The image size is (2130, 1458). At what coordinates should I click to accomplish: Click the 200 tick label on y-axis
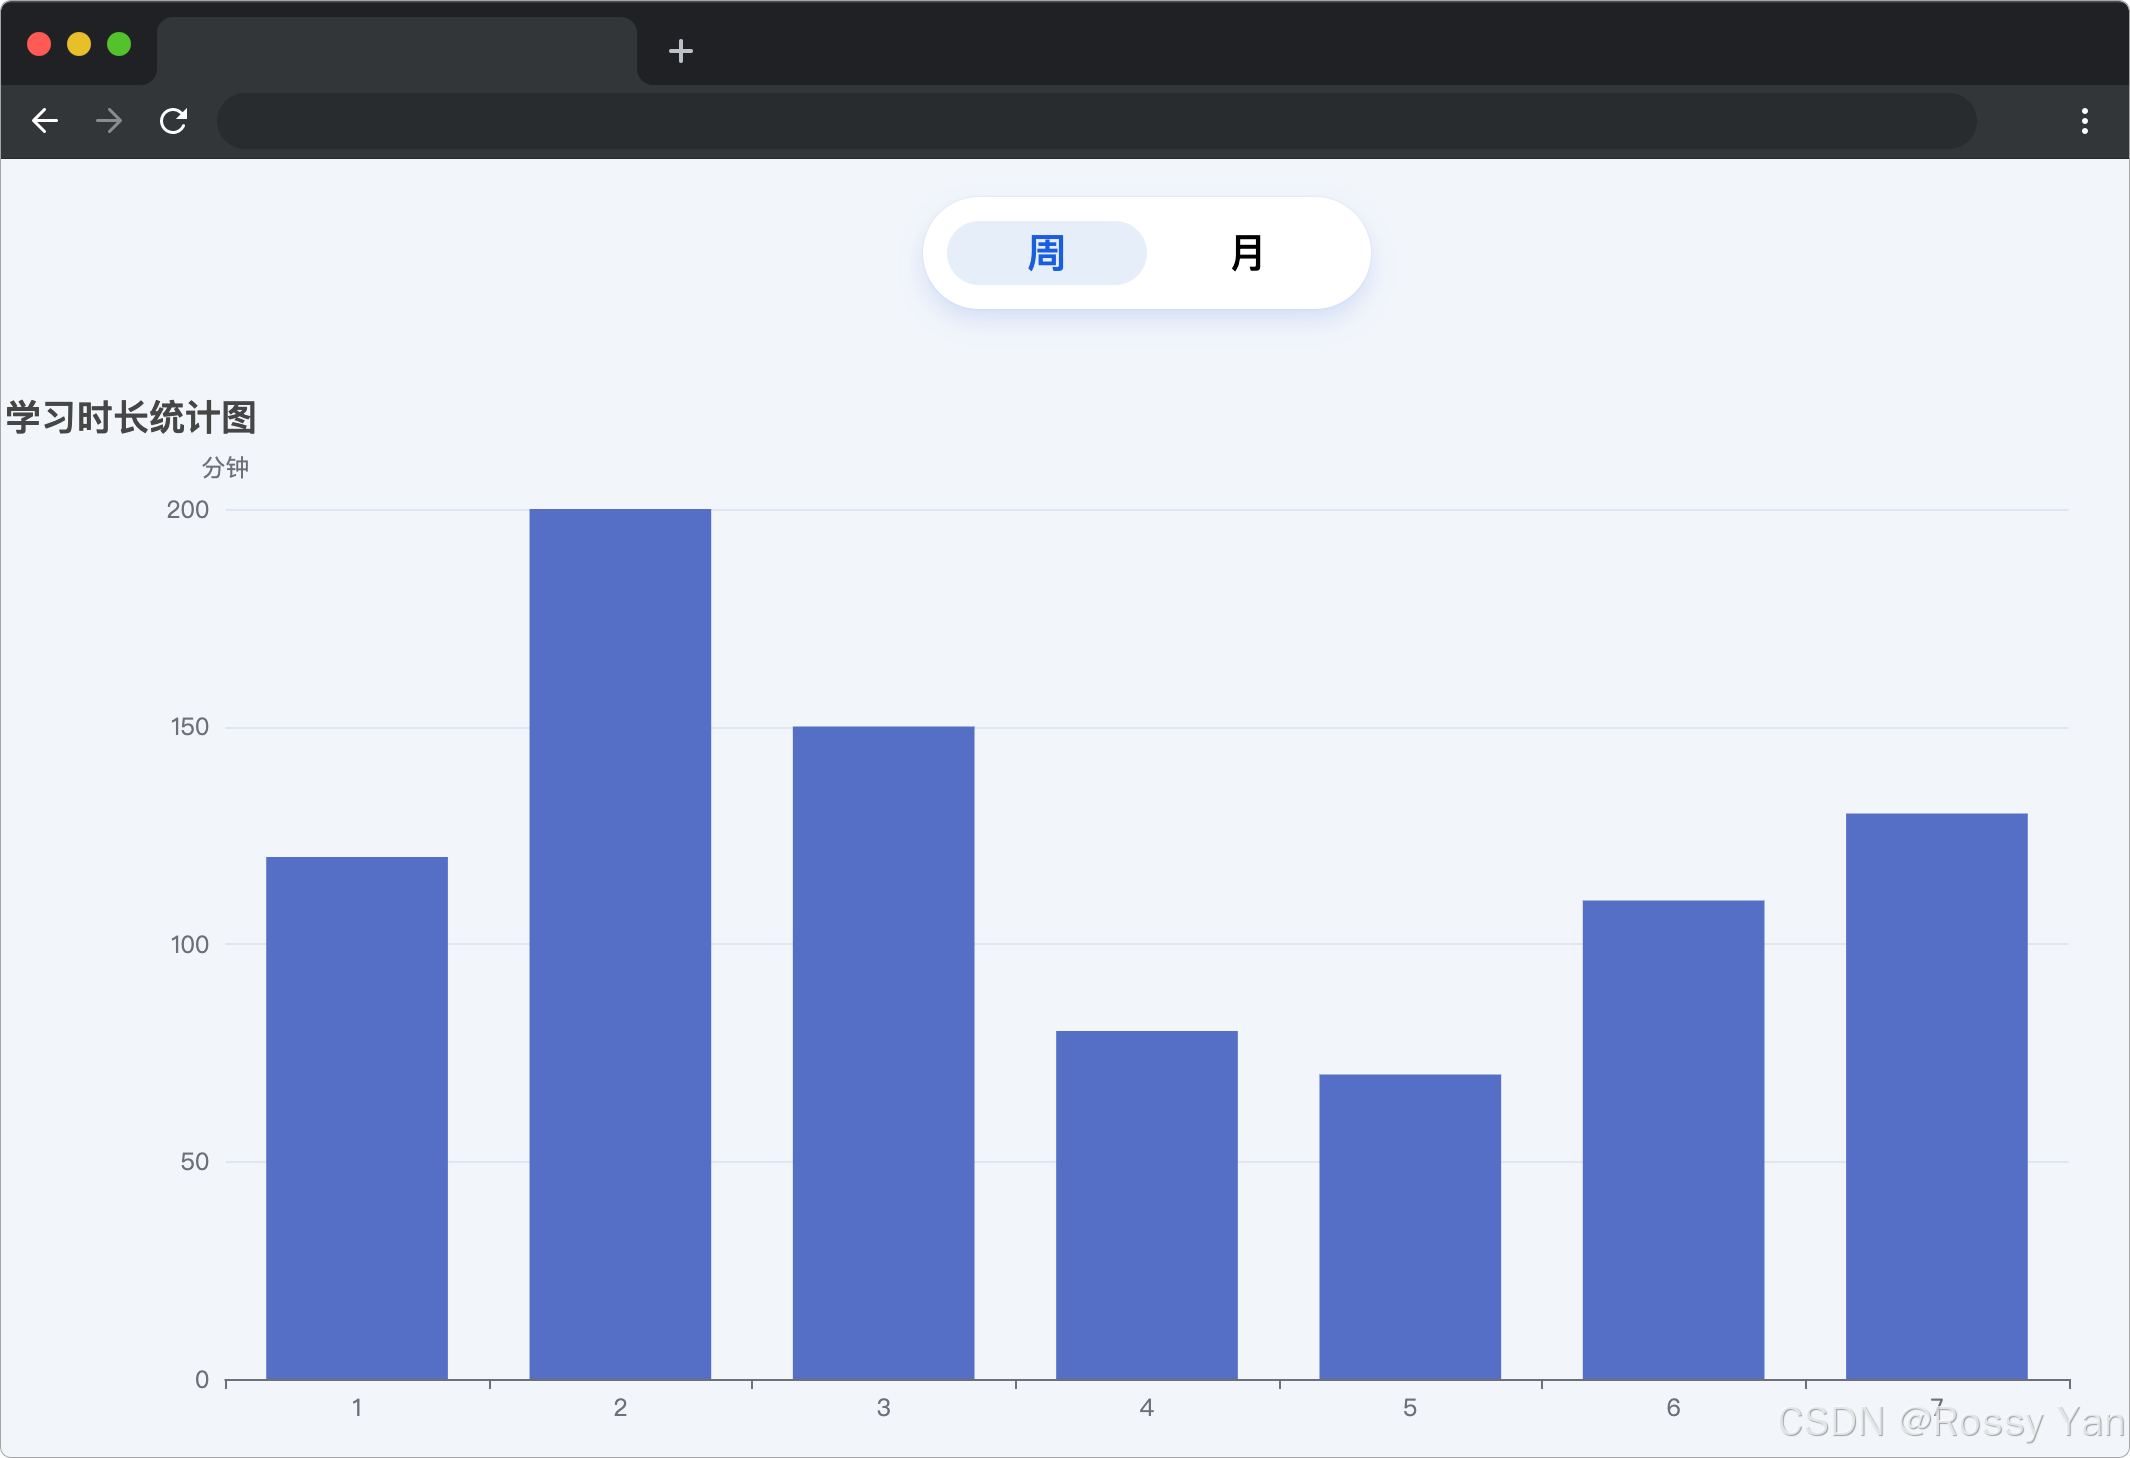(x=189, y=510)
